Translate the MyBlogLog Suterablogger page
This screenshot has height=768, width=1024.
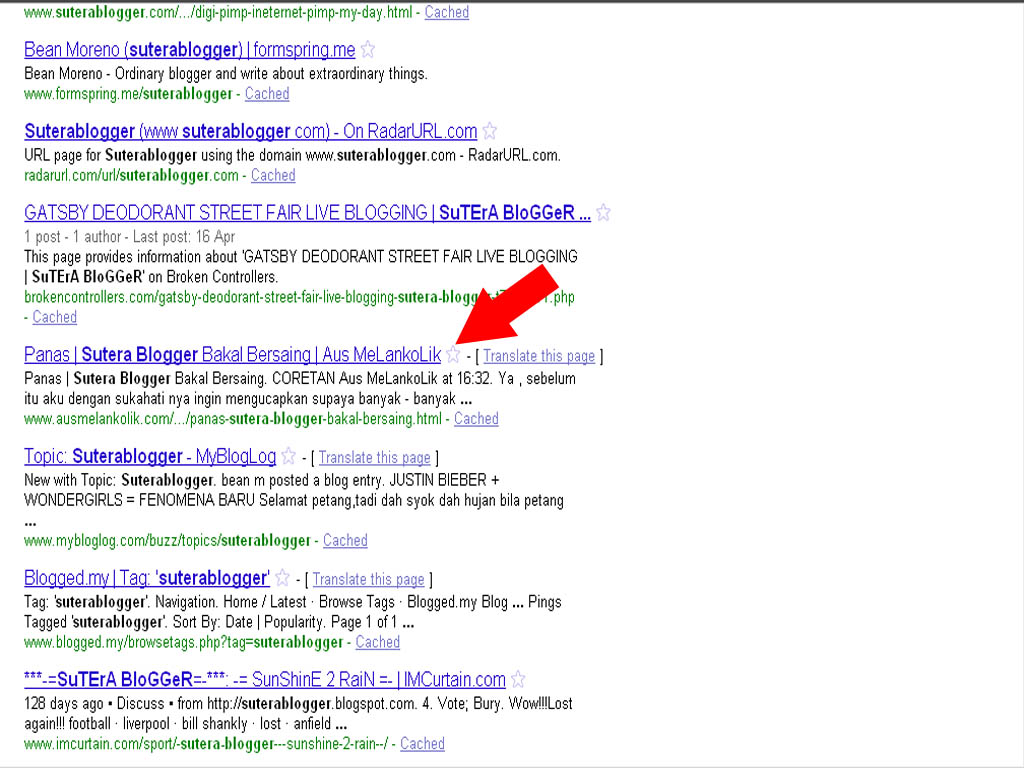click(374, 458)
